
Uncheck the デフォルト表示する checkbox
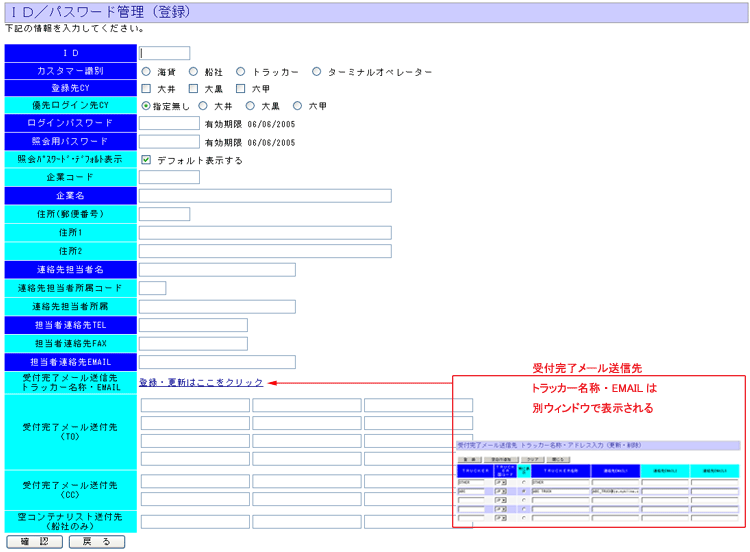[x=146, y=160]
